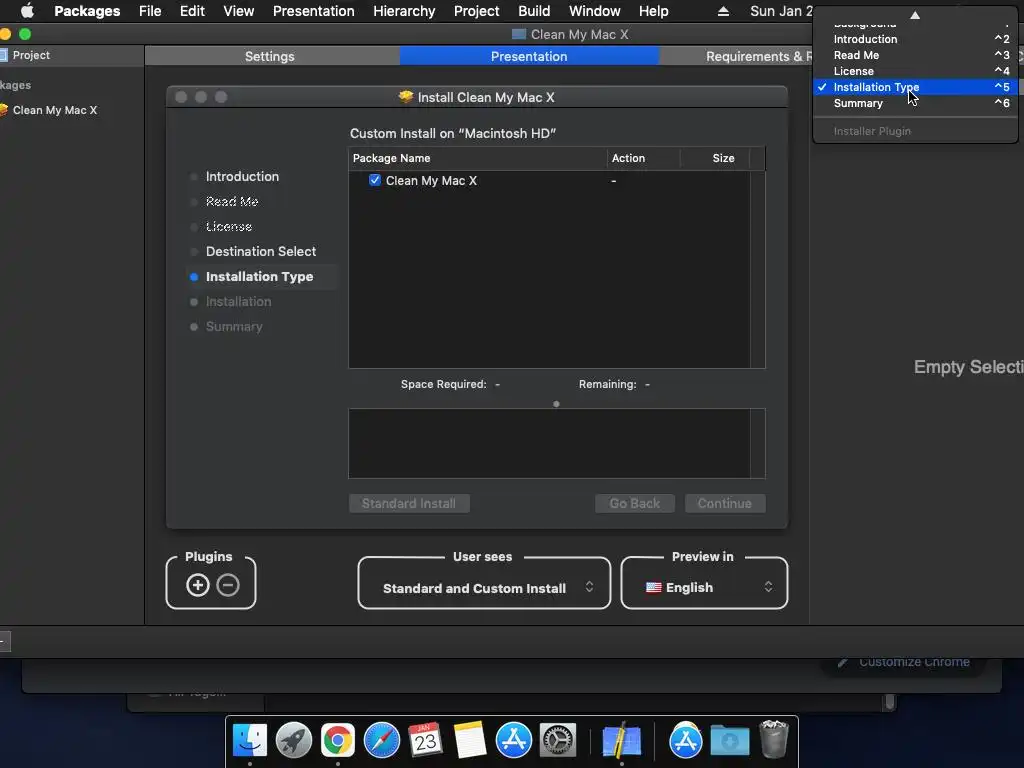Click the Package Name column header
The image size is (1024, 768).
(x=477, y=158)
